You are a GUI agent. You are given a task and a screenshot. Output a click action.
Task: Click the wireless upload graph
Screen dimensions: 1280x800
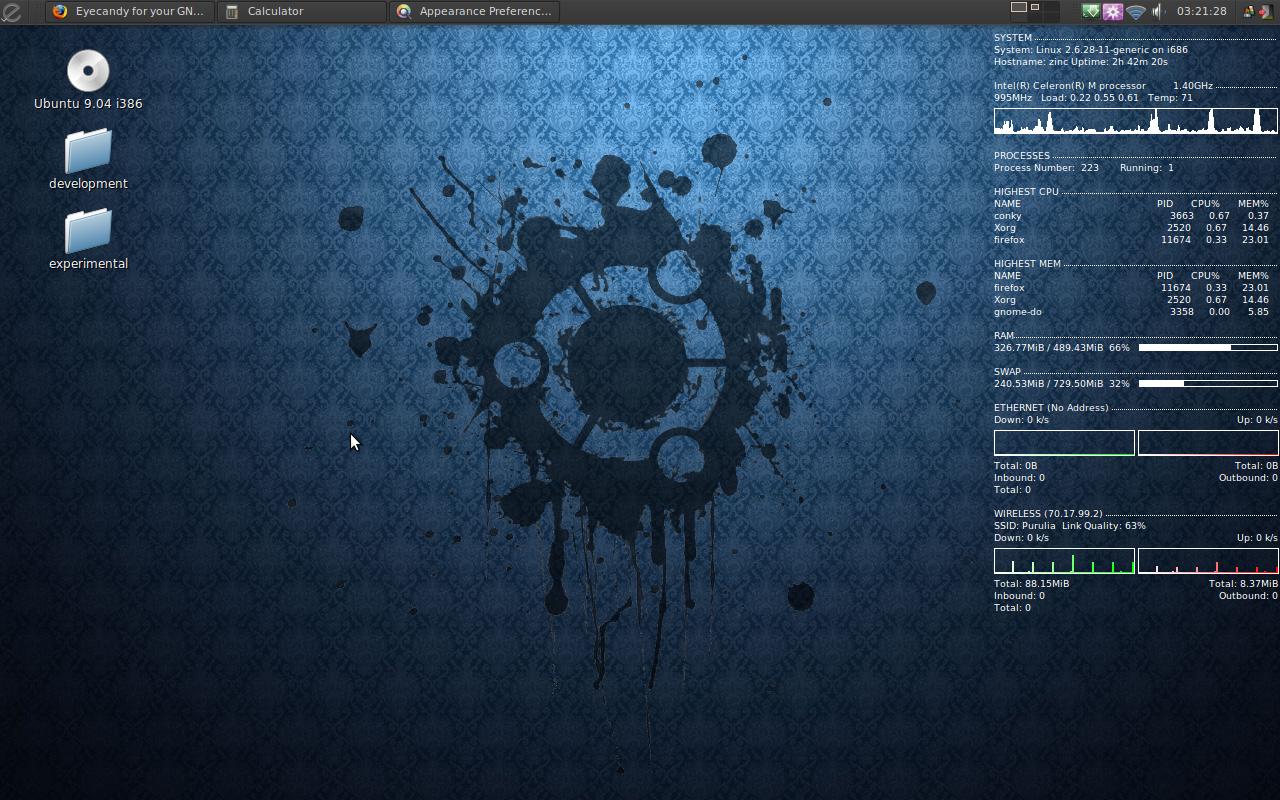pyautogui.click(x=1208, y=561)
